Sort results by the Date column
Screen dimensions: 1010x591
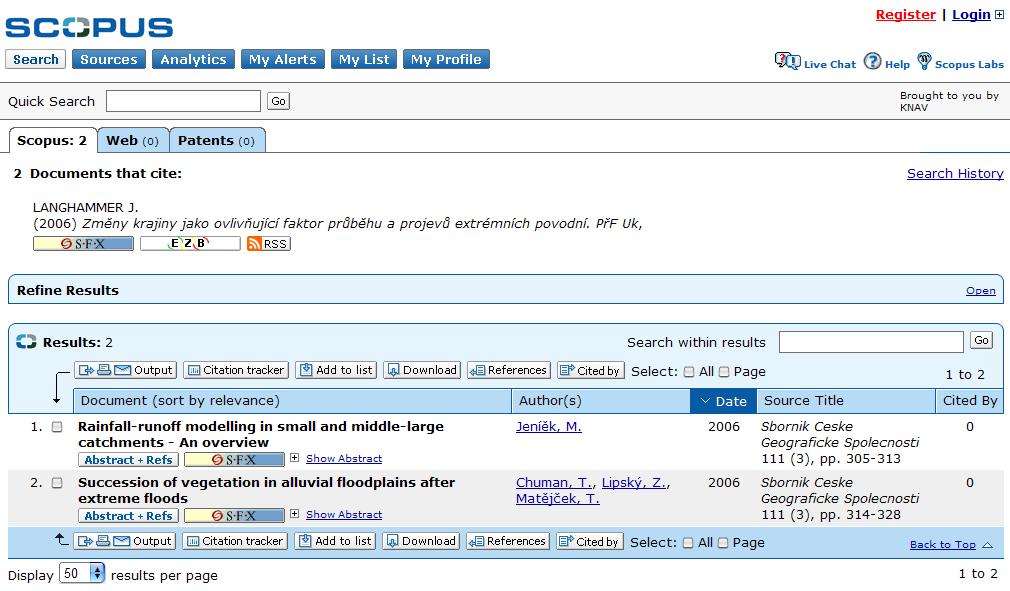(723, 400)
